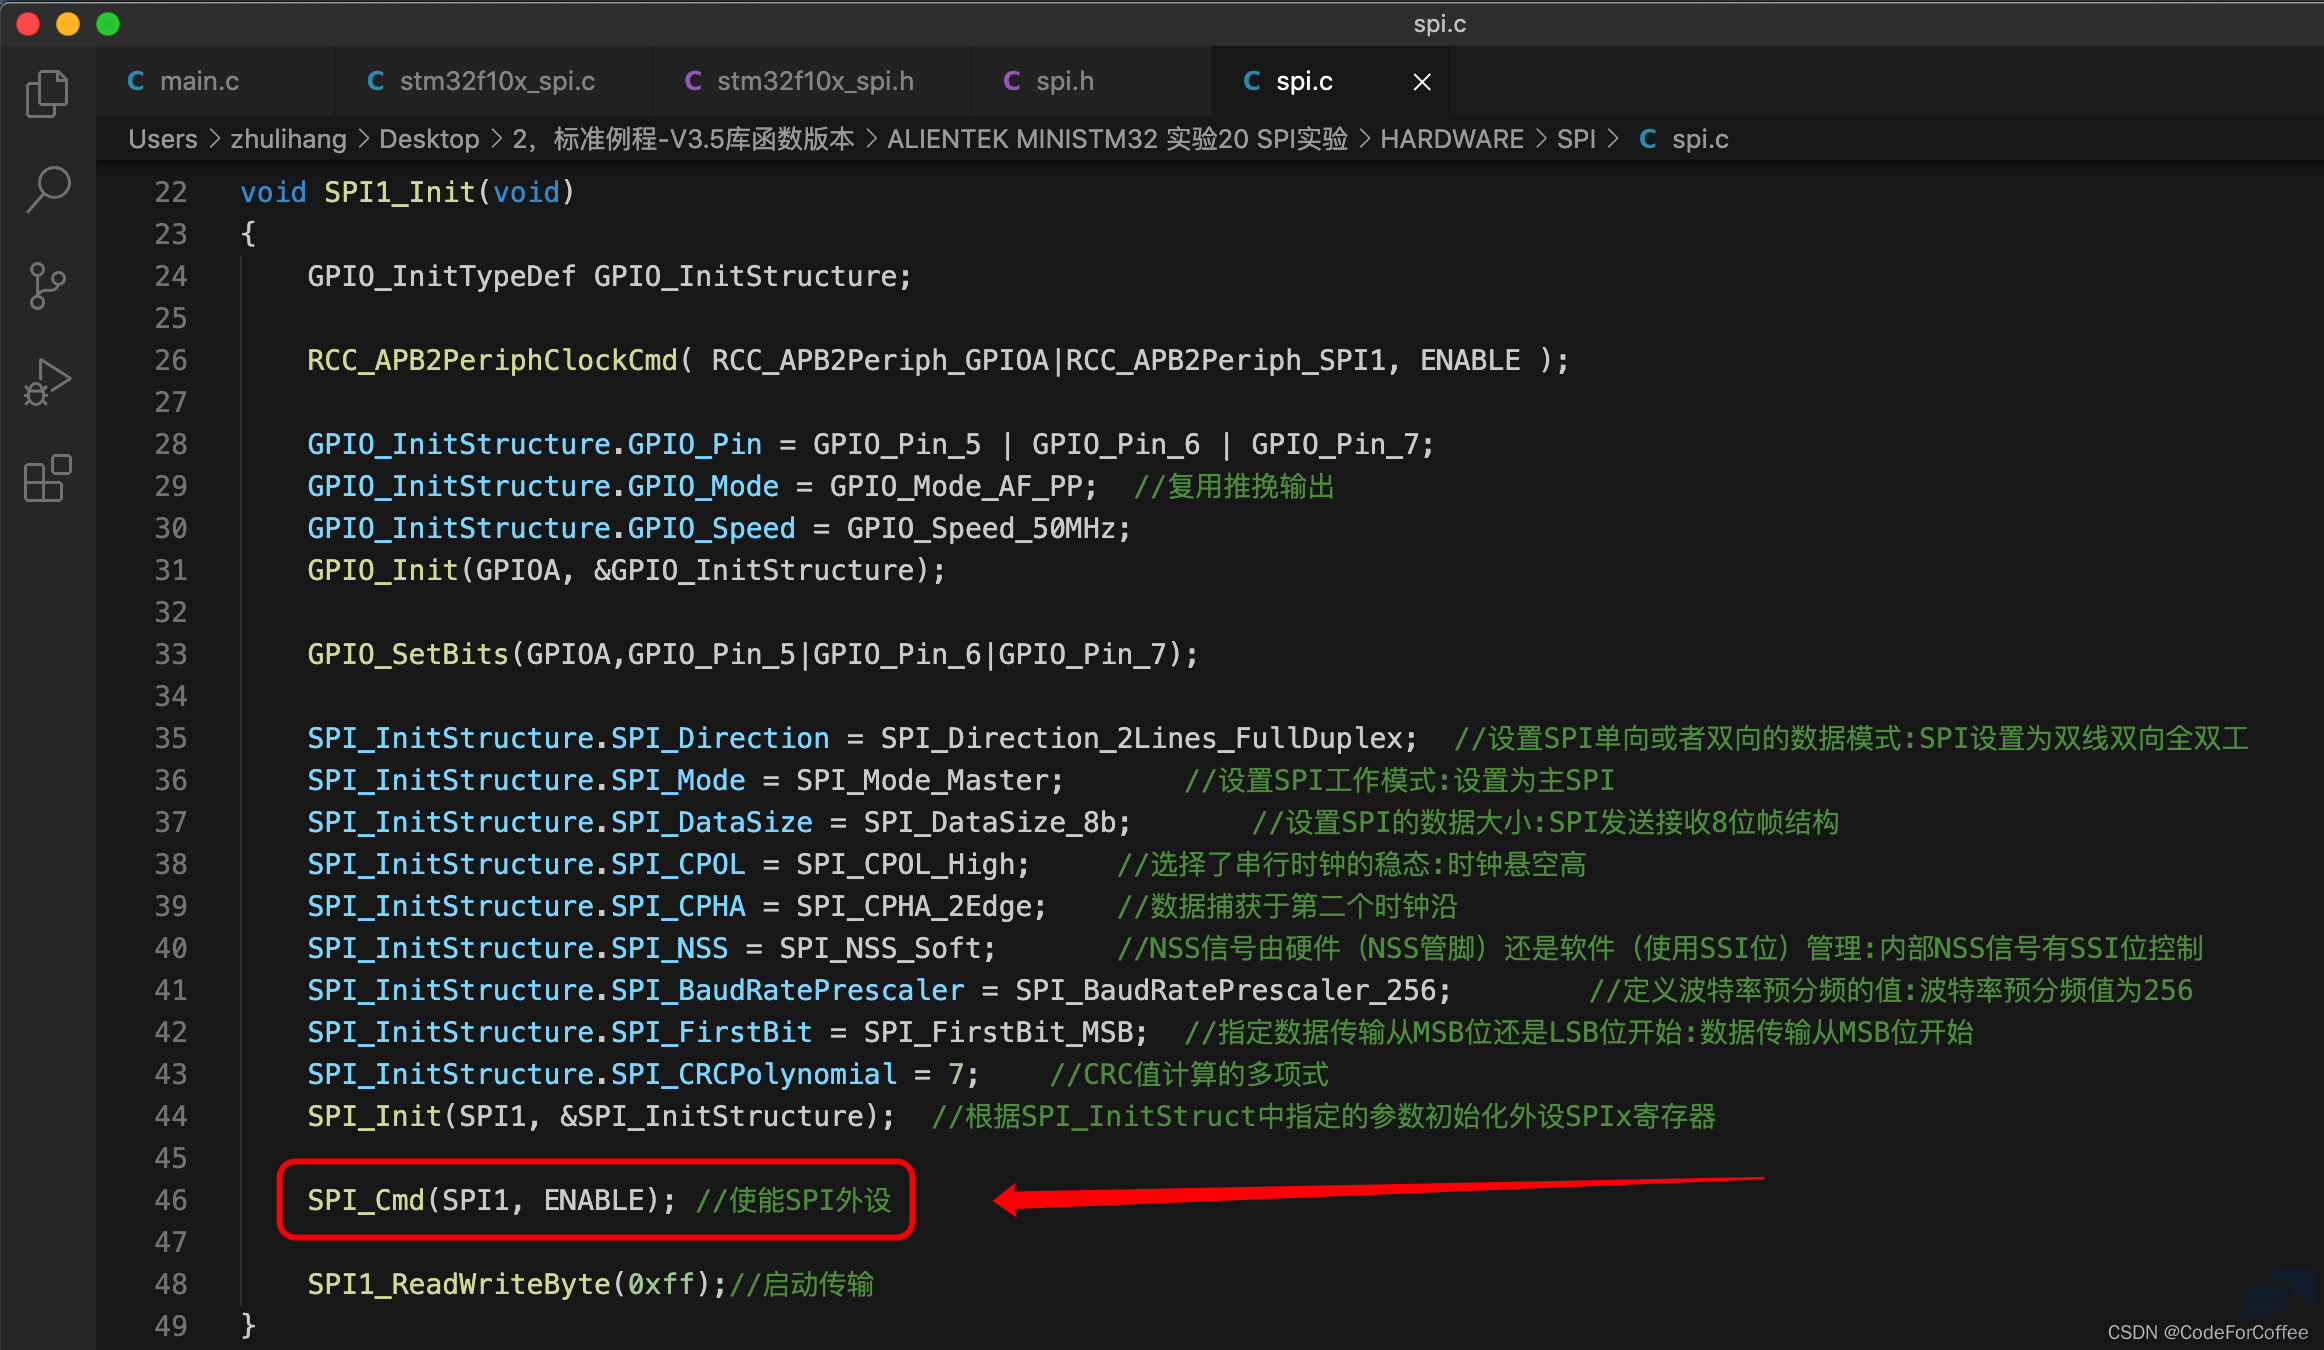The height and width of the screenshot is (1350, 2324).
Task: Click SPI_Mode_Master on line 36
Action: tap(922, 780)
